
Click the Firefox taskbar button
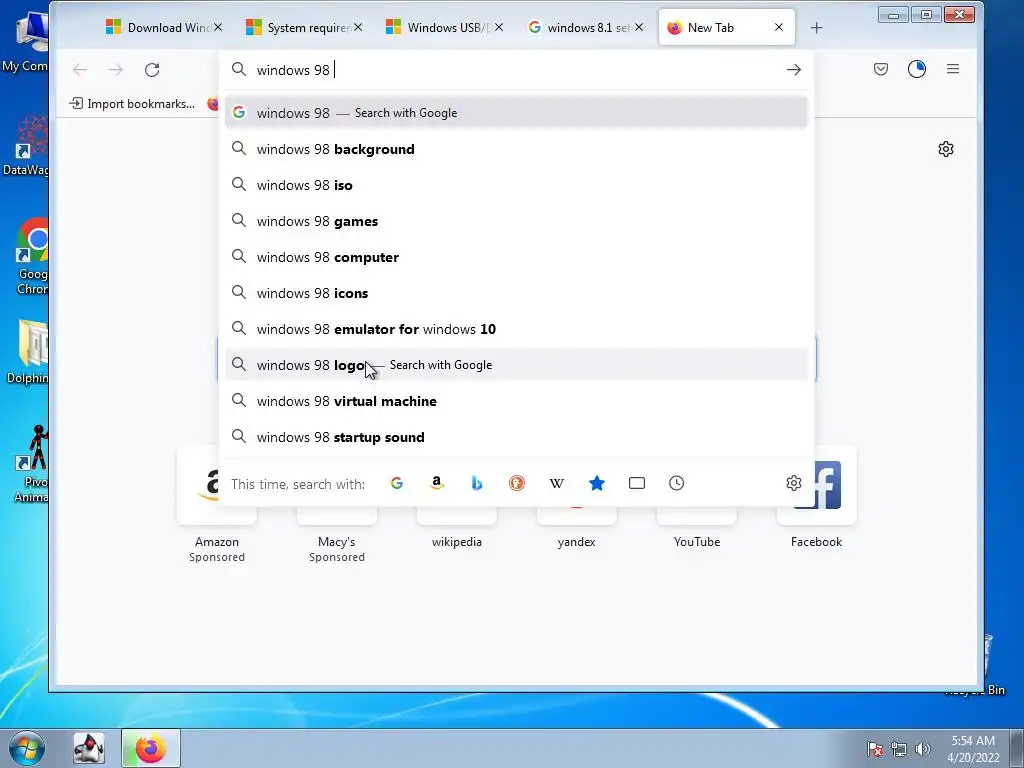coord(151,748)
